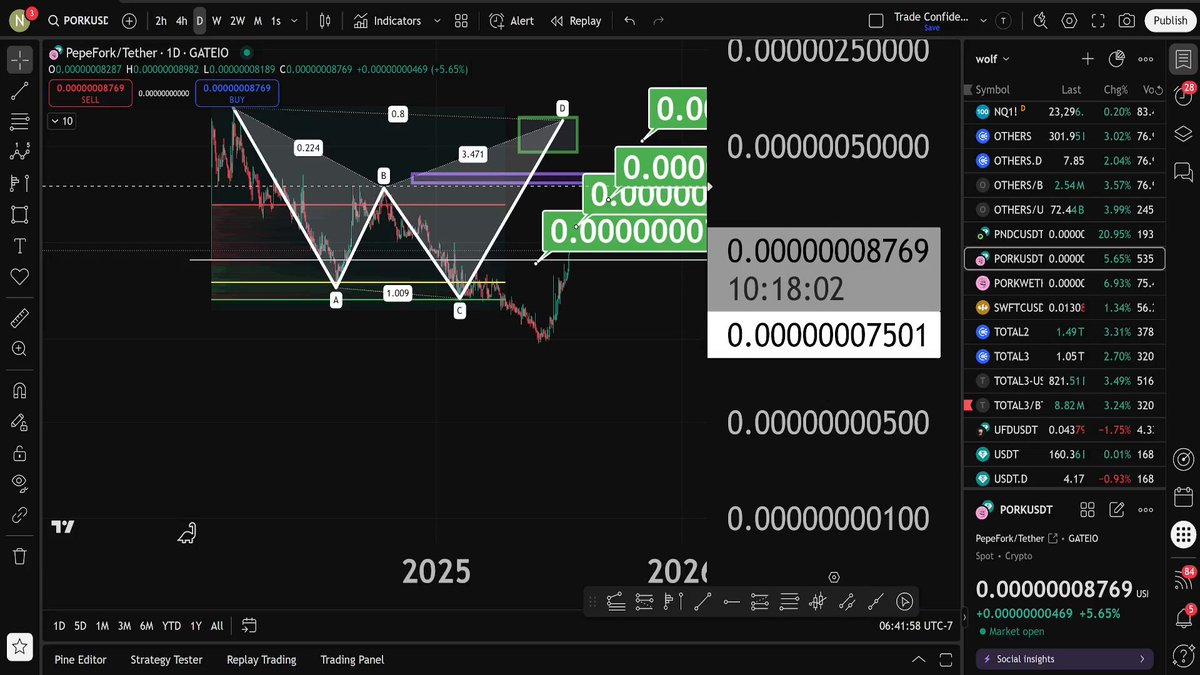Image resolution: width=1200 pixels, height=675 pixels.
Task: Expand the bottom panel with chevron
Action: coord(918,659)
